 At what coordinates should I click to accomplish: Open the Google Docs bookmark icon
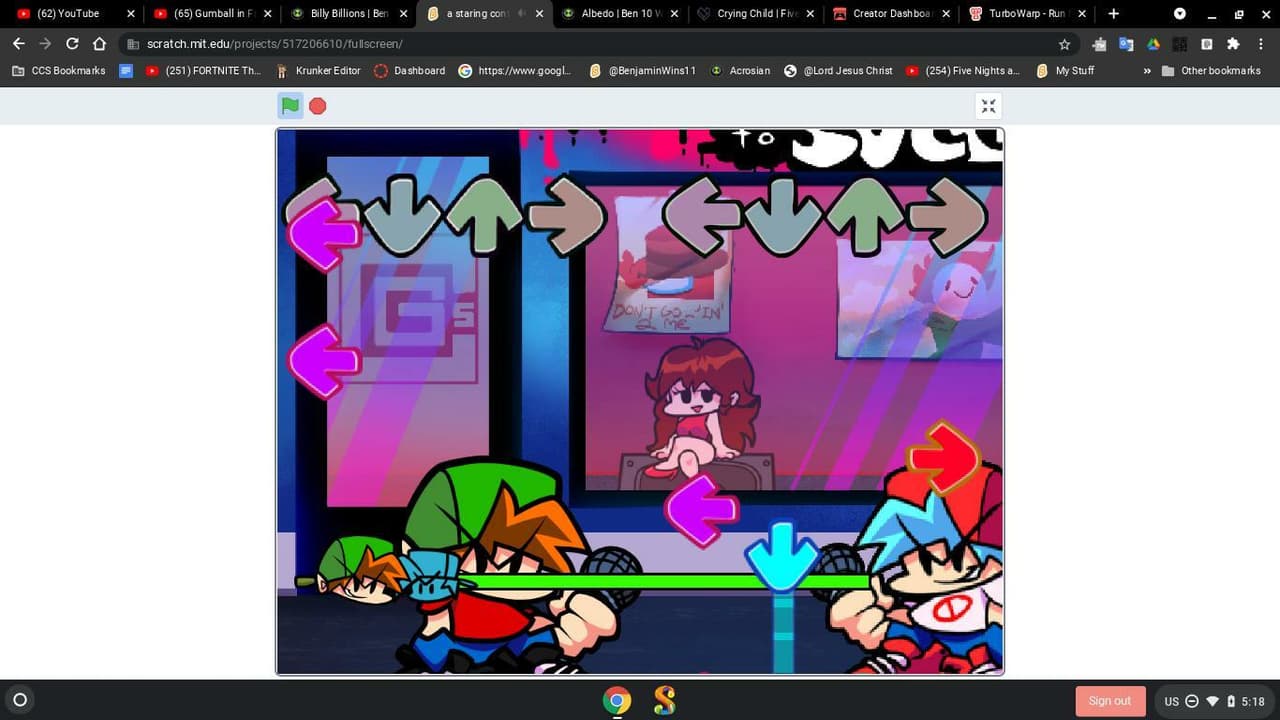click(126, 71)
